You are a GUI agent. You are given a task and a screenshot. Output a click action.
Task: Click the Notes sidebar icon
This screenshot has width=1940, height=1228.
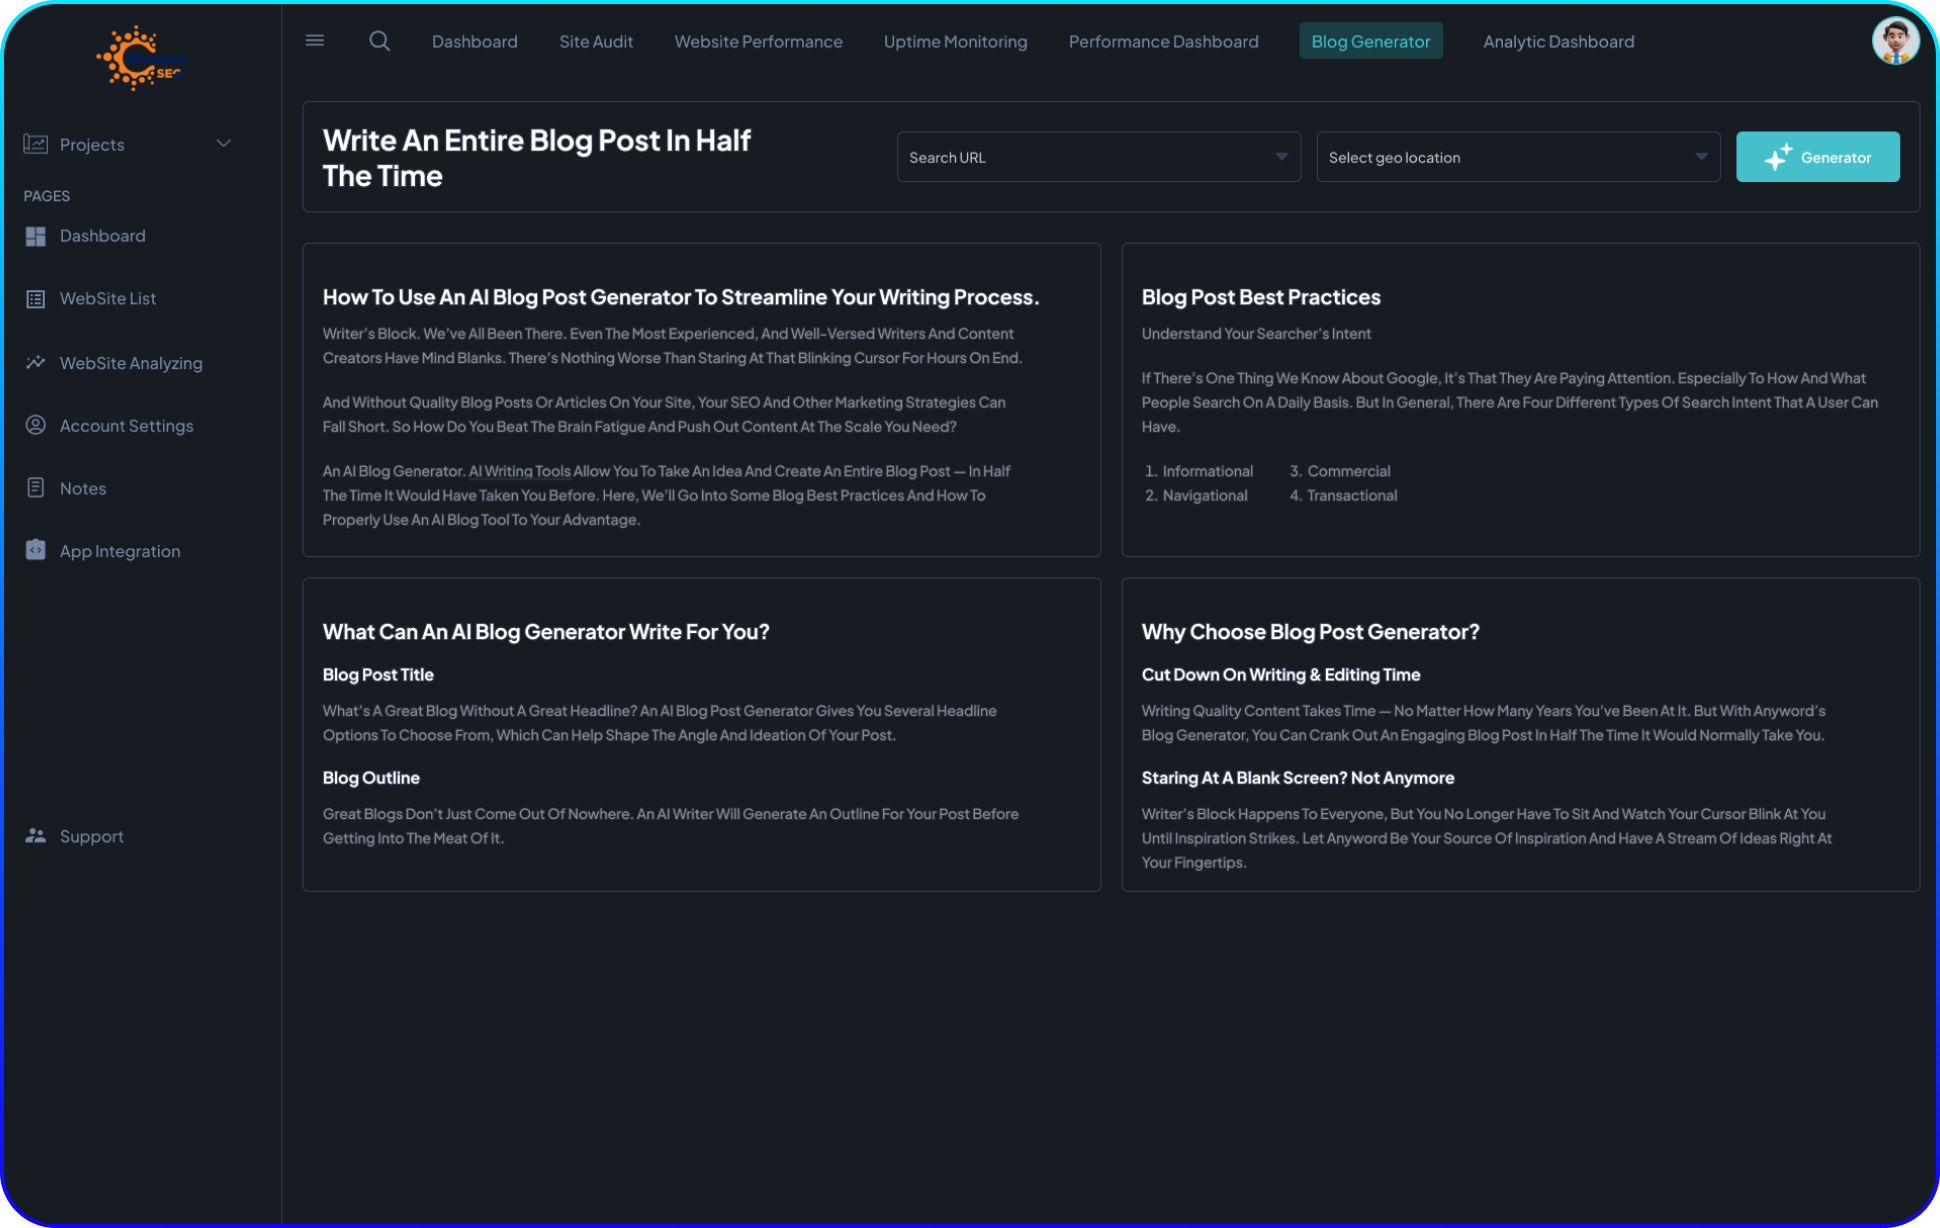pos(35,487)
